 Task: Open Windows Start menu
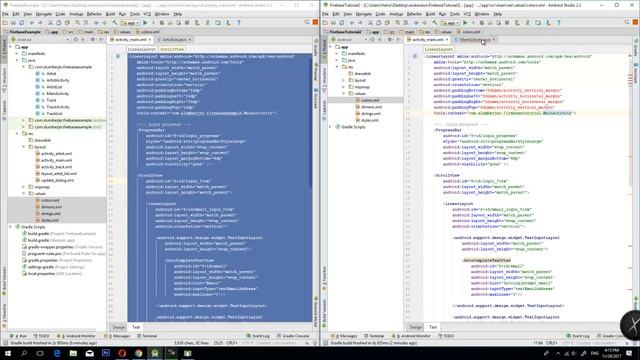coord(8,353)
